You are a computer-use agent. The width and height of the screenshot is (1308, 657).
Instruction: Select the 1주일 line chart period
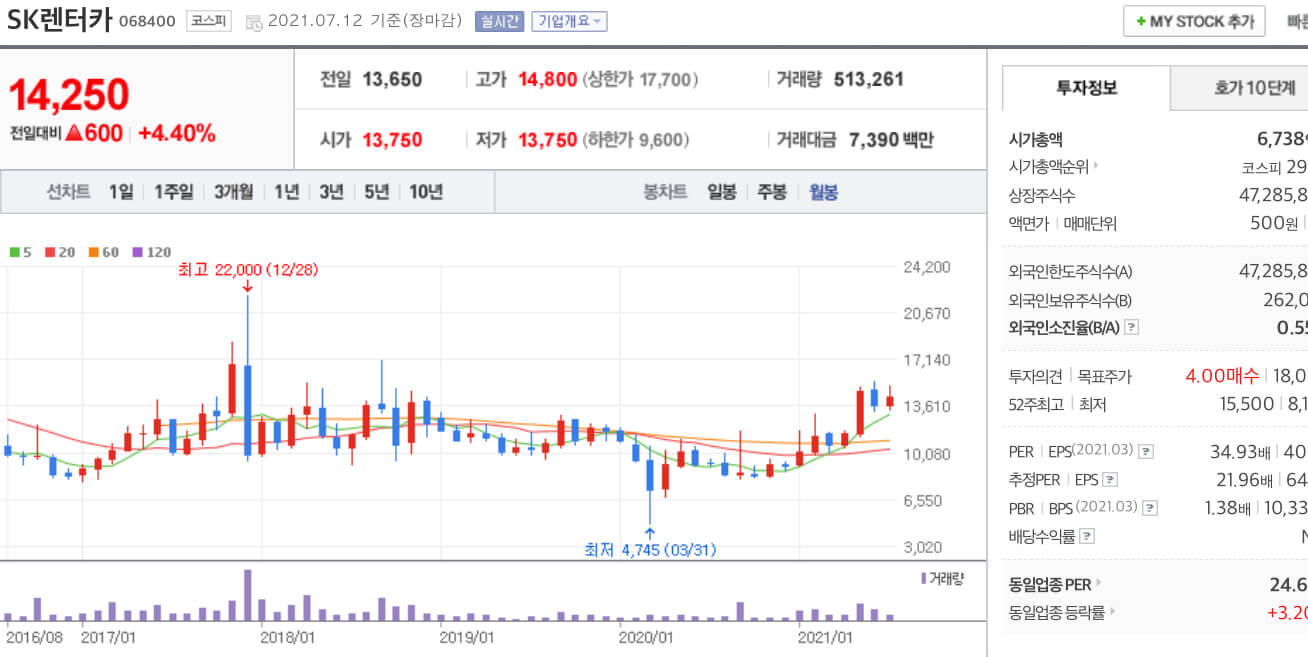point(173,192)
